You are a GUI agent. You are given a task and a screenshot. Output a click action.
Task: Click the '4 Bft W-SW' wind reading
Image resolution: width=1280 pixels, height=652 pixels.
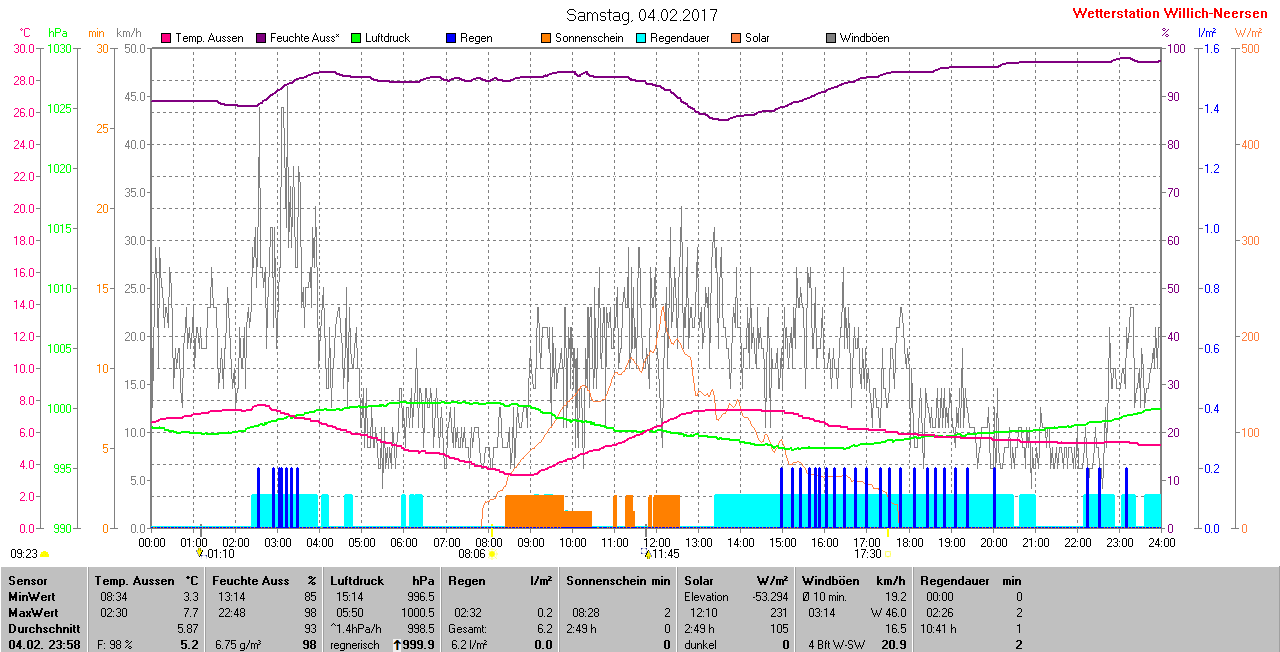pos(836,644)
